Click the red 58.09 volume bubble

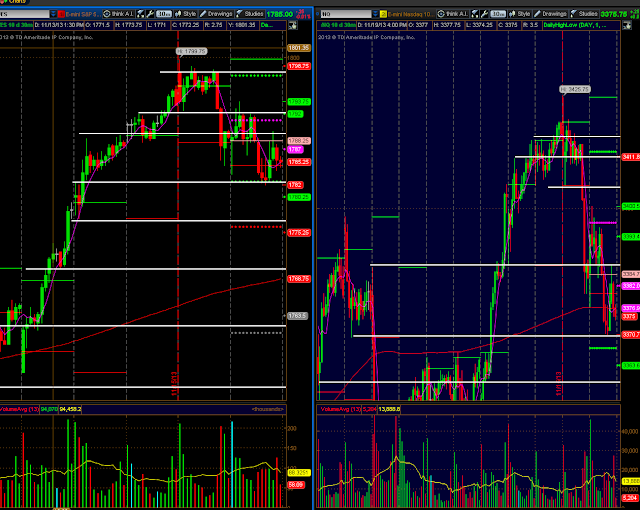(296, 485)
